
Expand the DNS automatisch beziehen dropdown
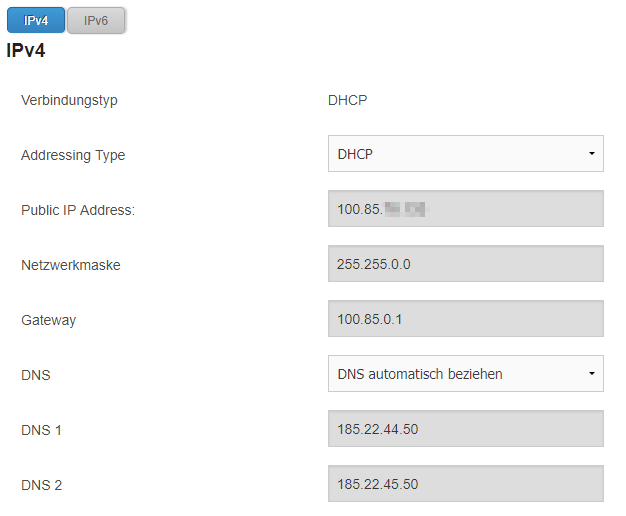(466, 374)
